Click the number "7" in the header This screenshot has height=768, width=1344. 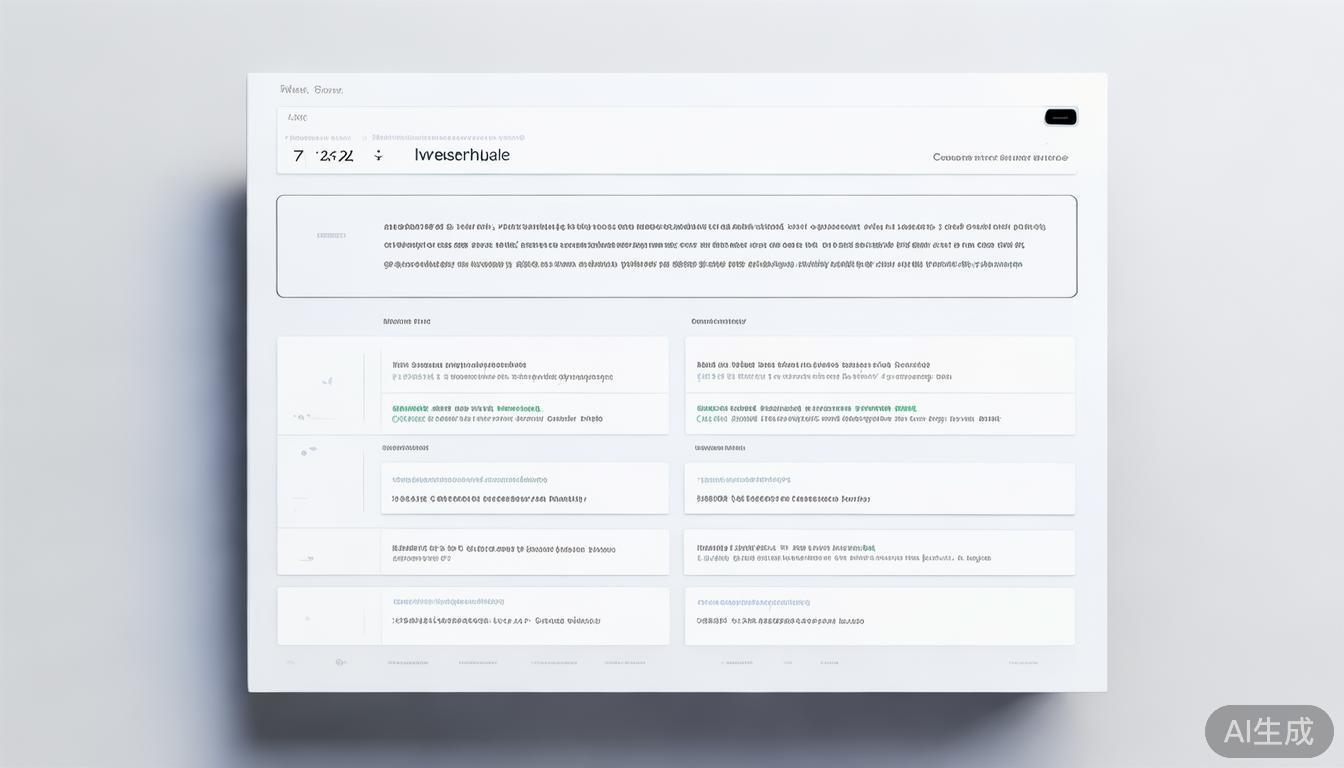click(x=298, y=156)
